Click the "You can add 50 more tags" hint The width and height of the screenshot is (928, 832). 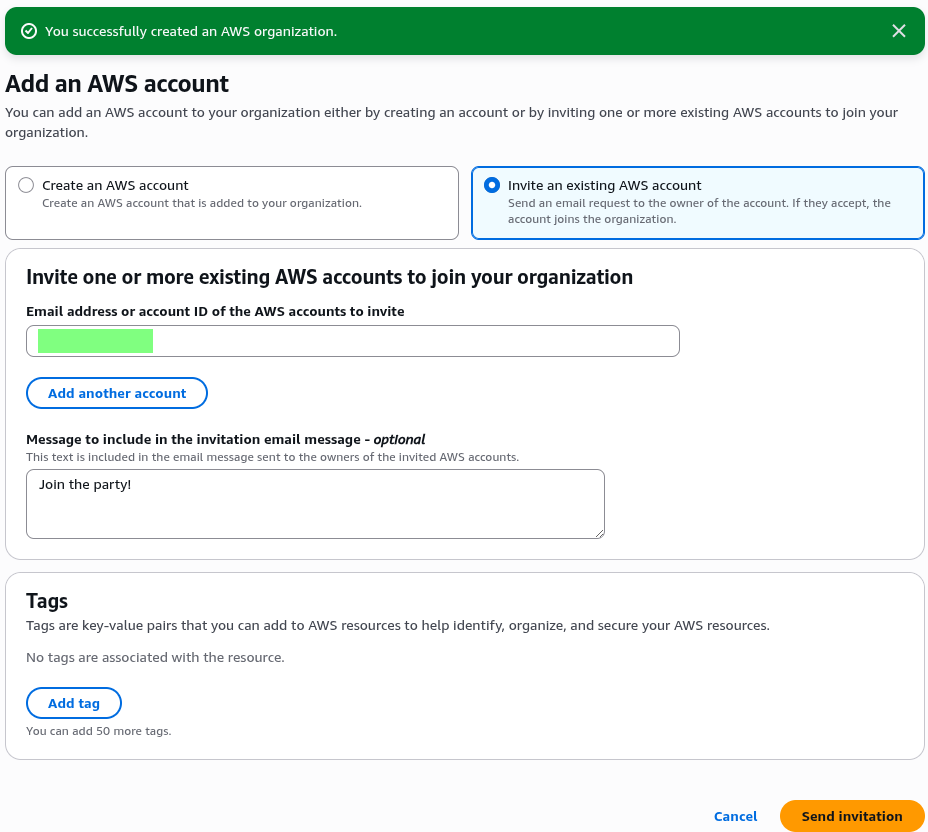tap(98, 731)
